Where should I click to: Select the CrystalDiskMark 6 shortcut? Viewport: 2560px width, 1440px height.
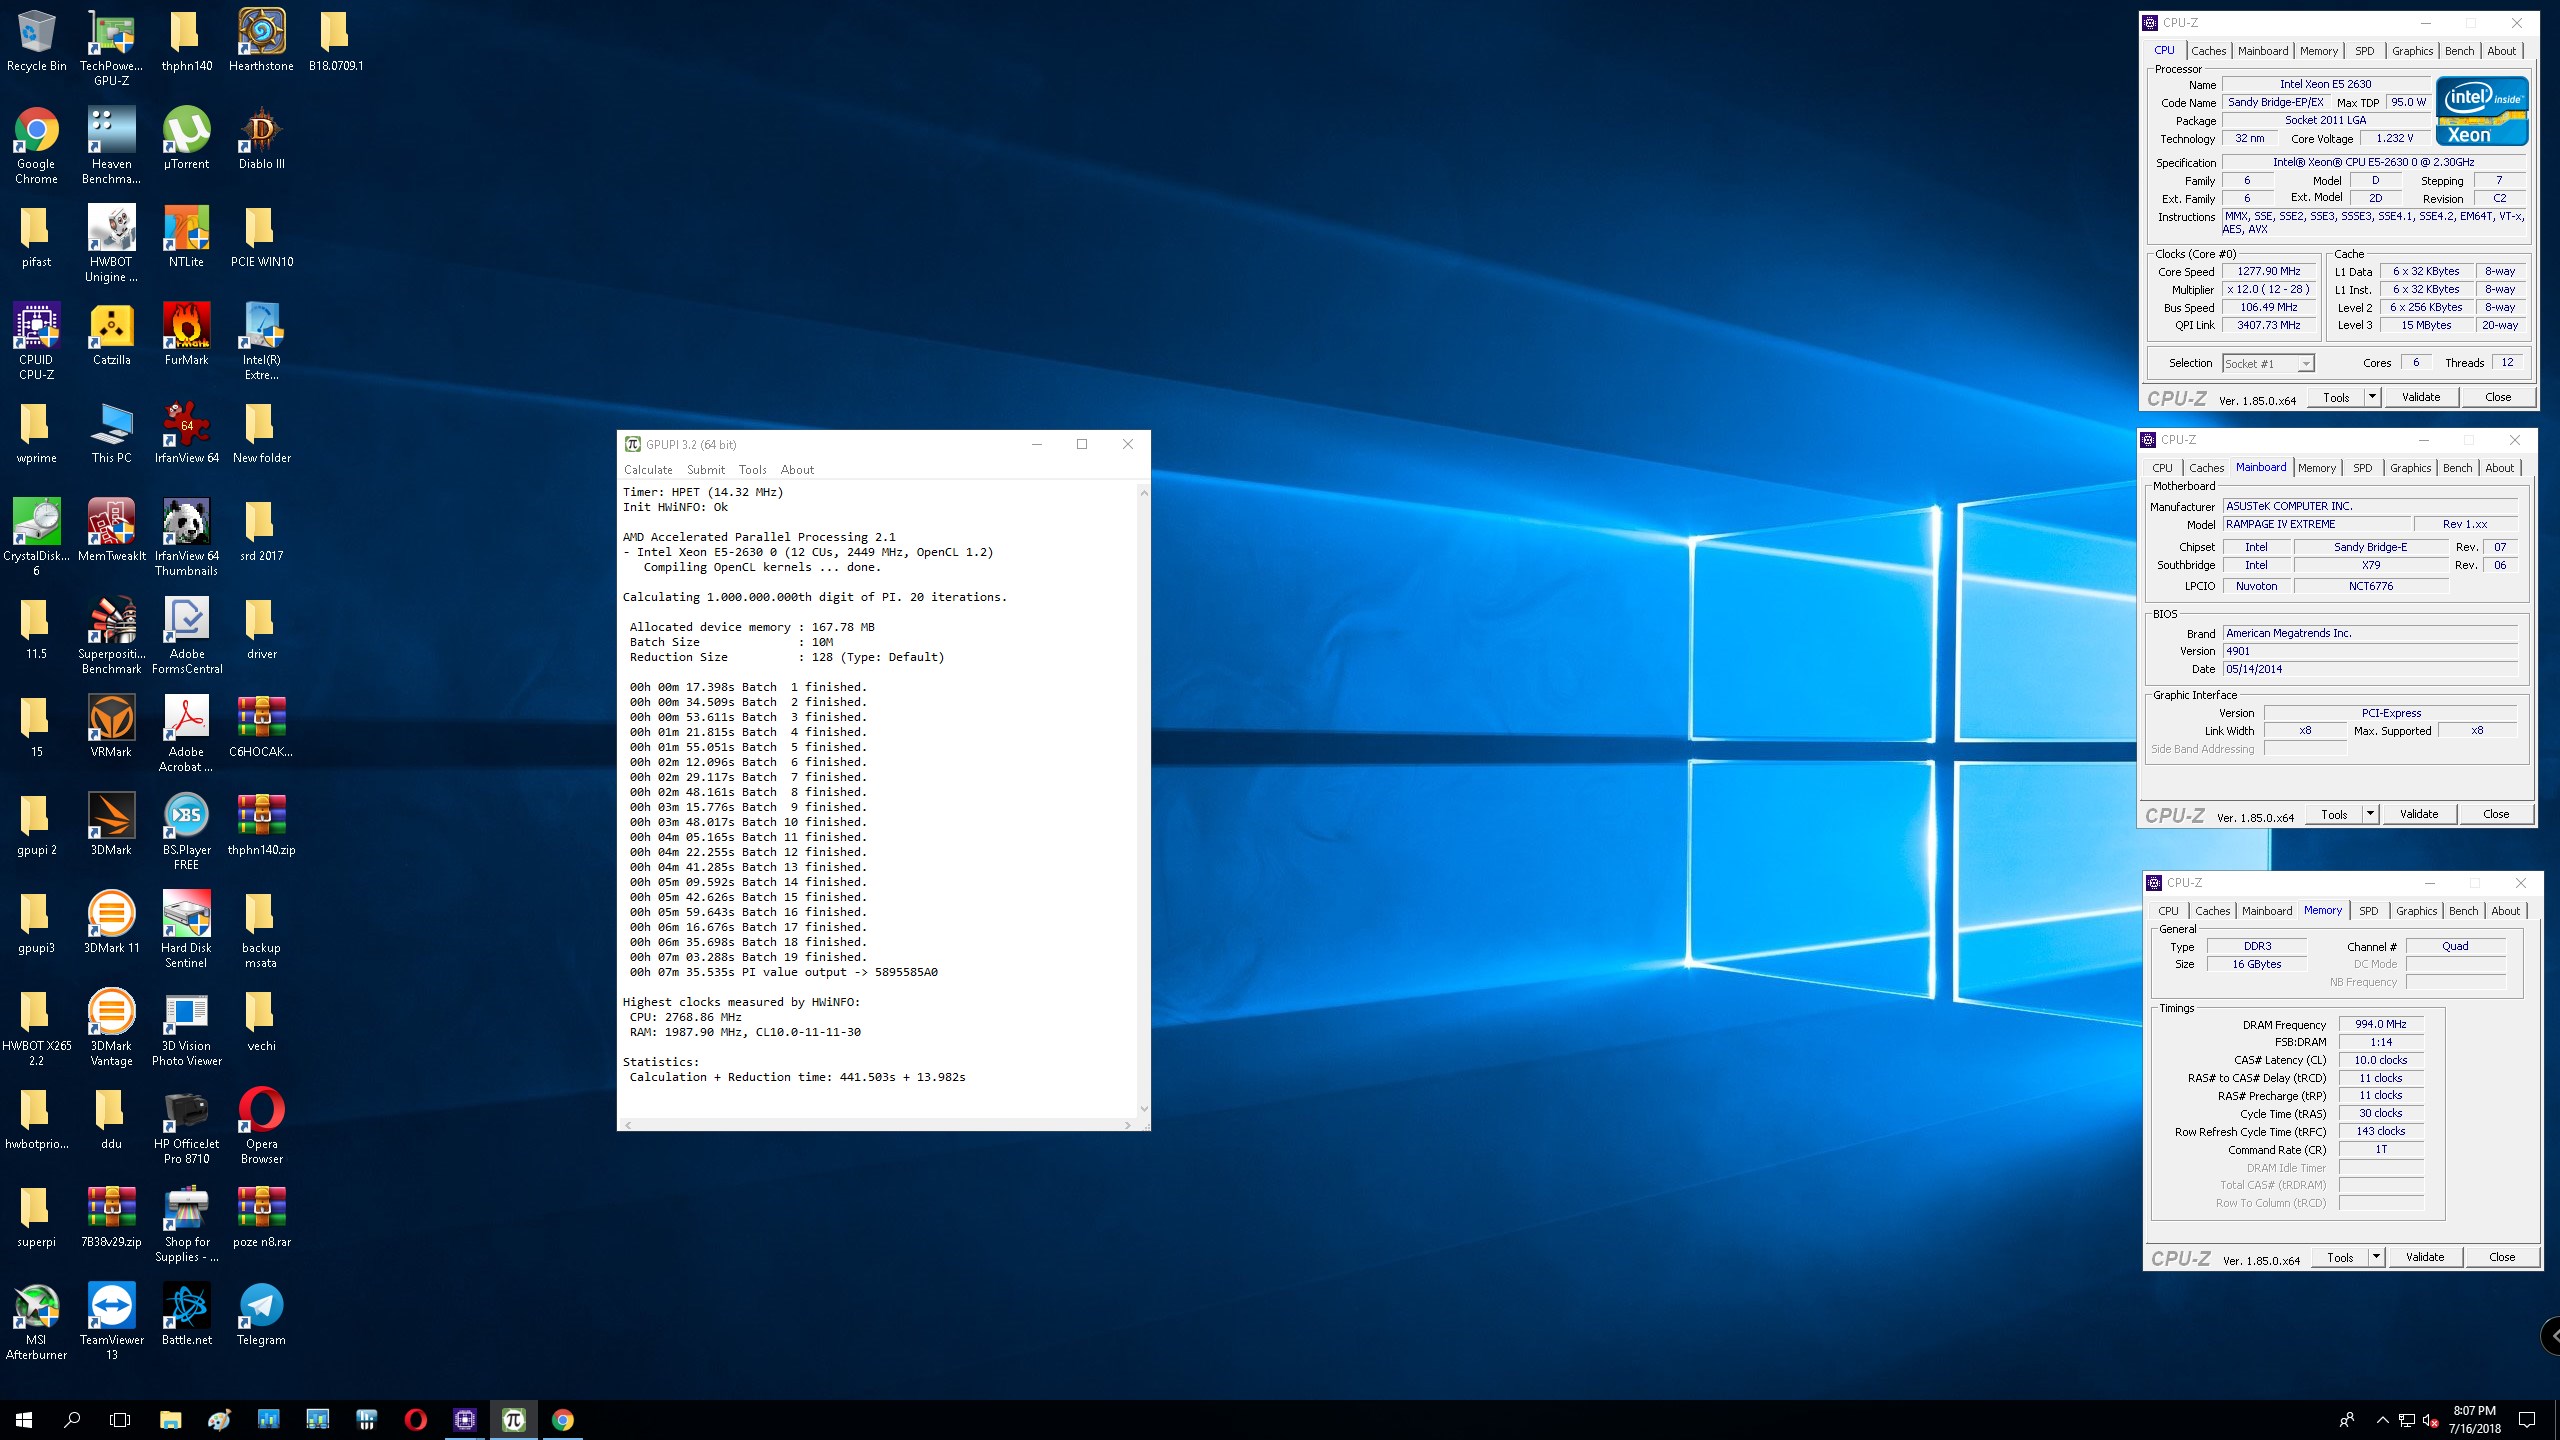(36, 537)
